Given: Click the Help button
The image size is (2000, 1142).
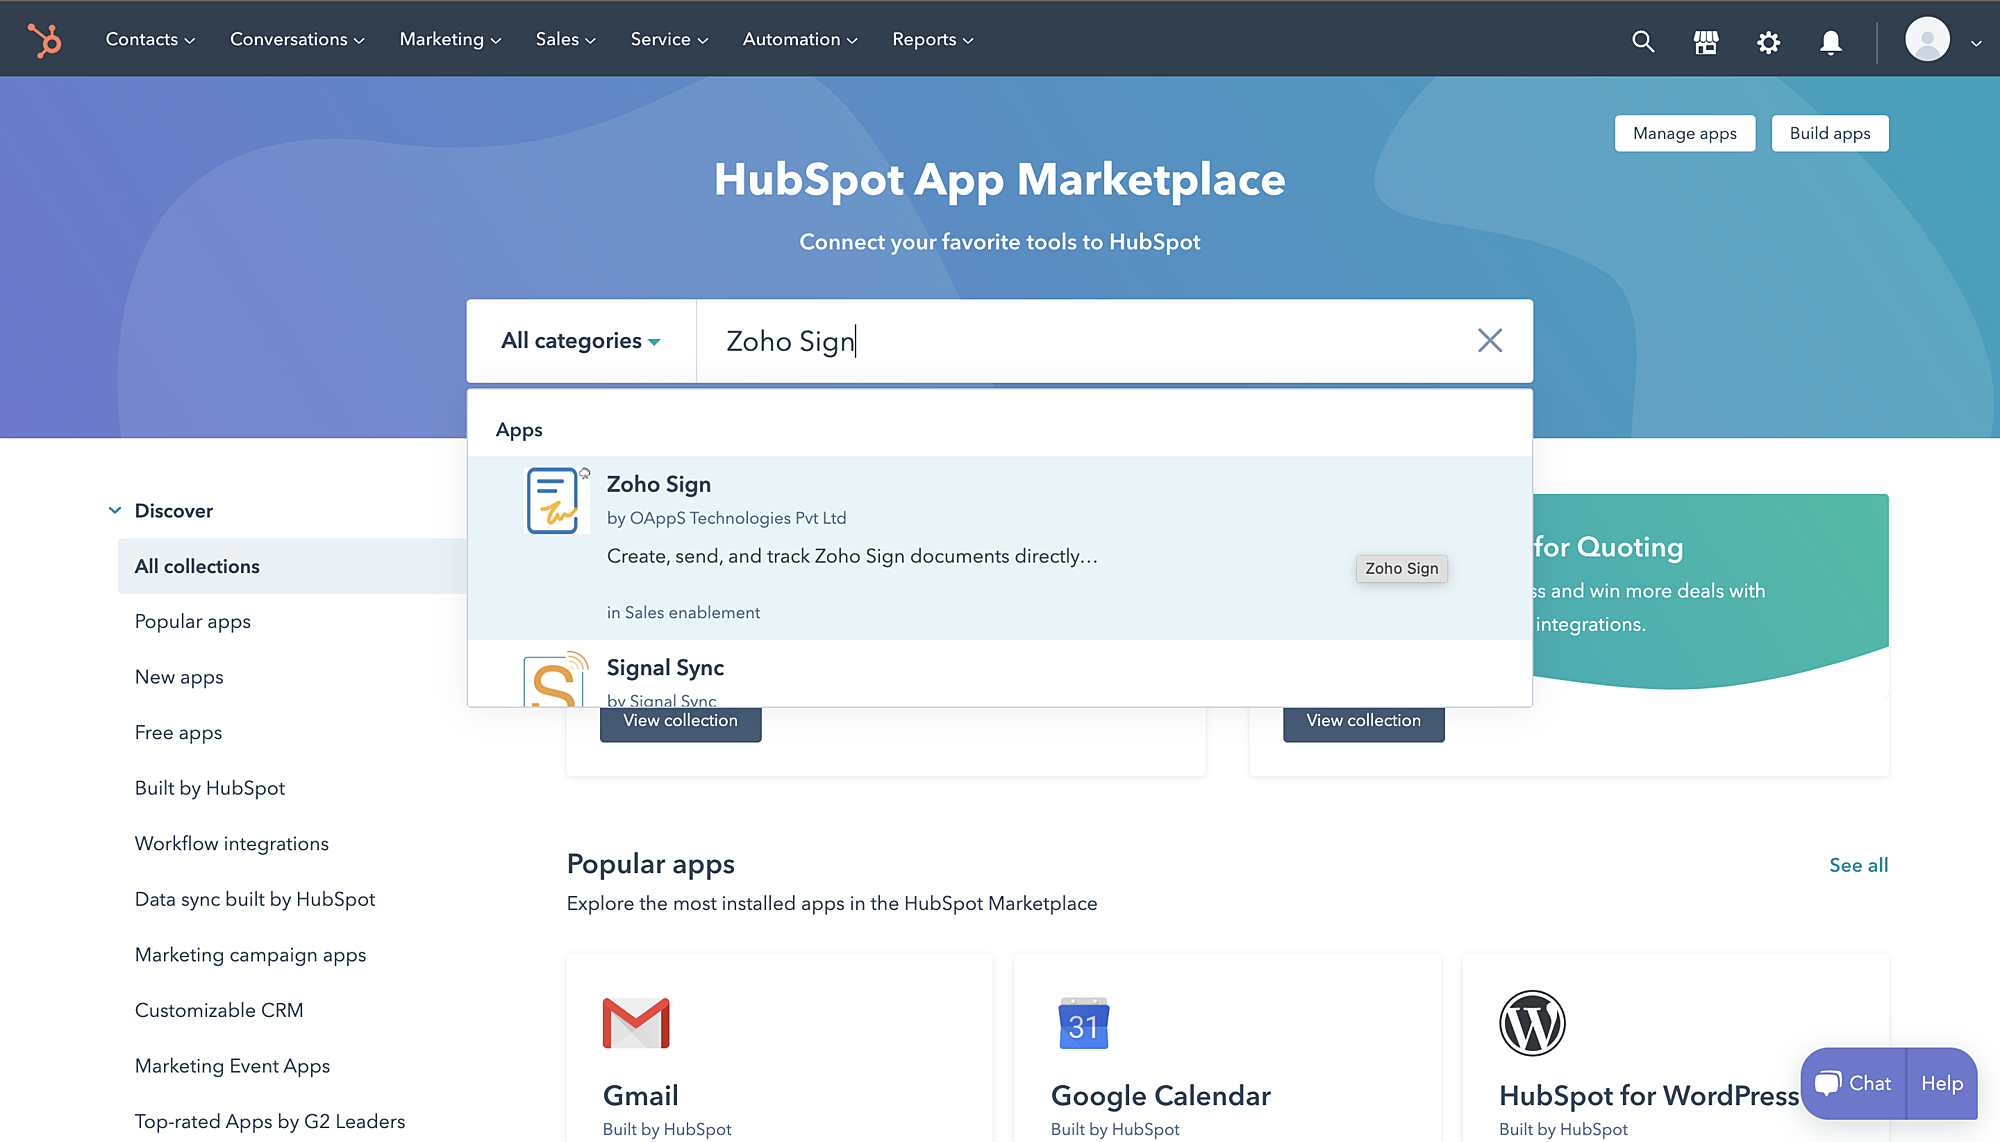Looking at the screenshot, I should [1942, 1083].
